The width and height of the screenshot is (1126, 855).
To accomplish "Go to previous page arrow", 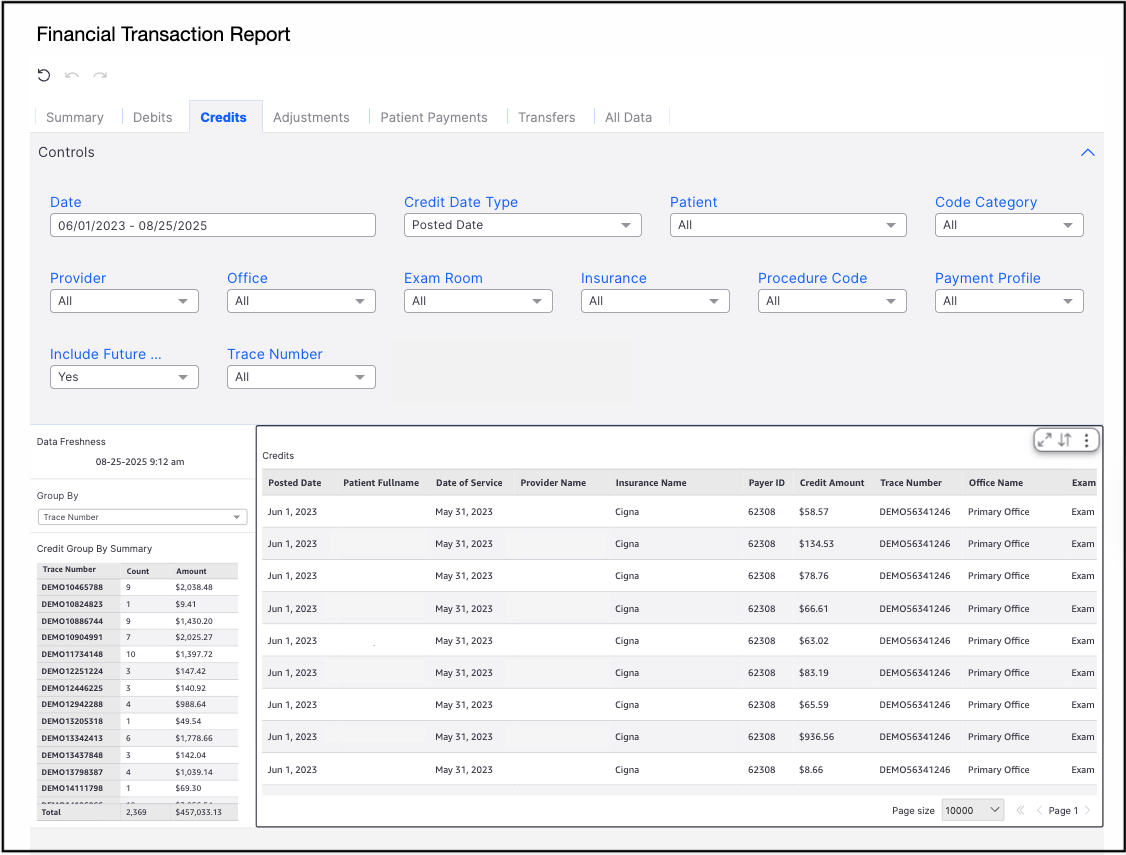I will 1039,810.
